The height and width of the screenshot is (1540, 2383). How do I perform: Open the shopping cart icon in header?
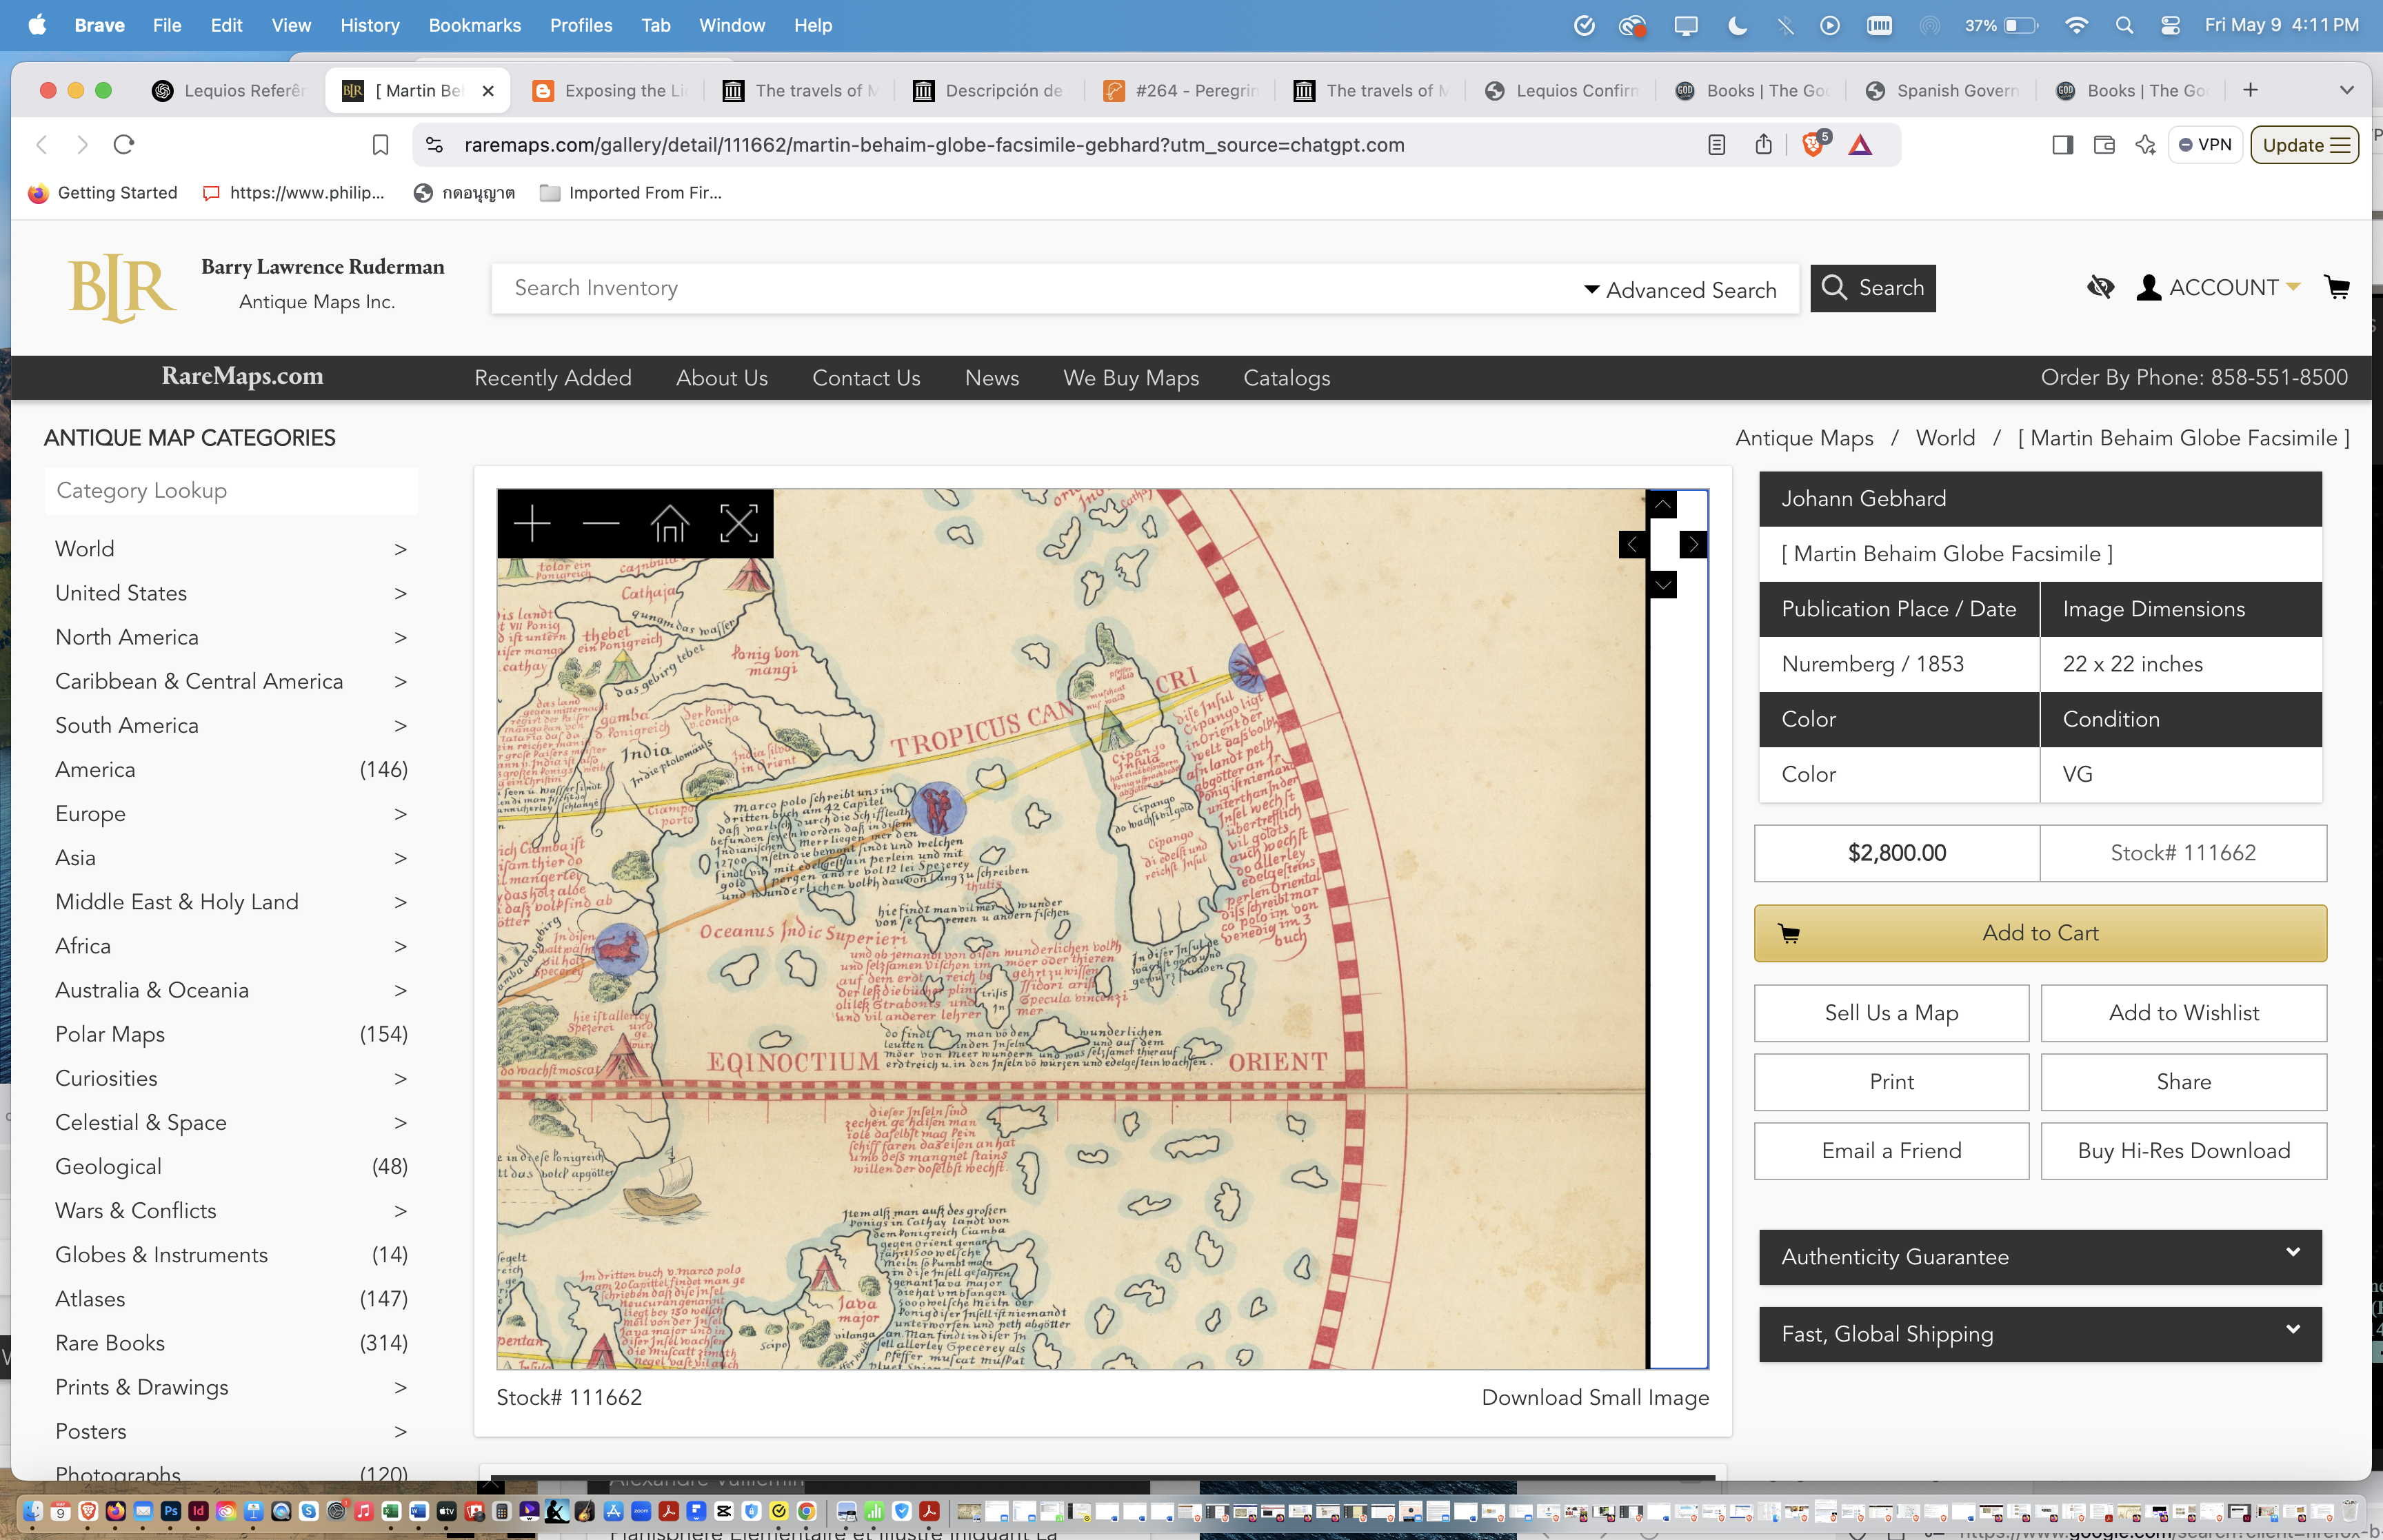2337,288
